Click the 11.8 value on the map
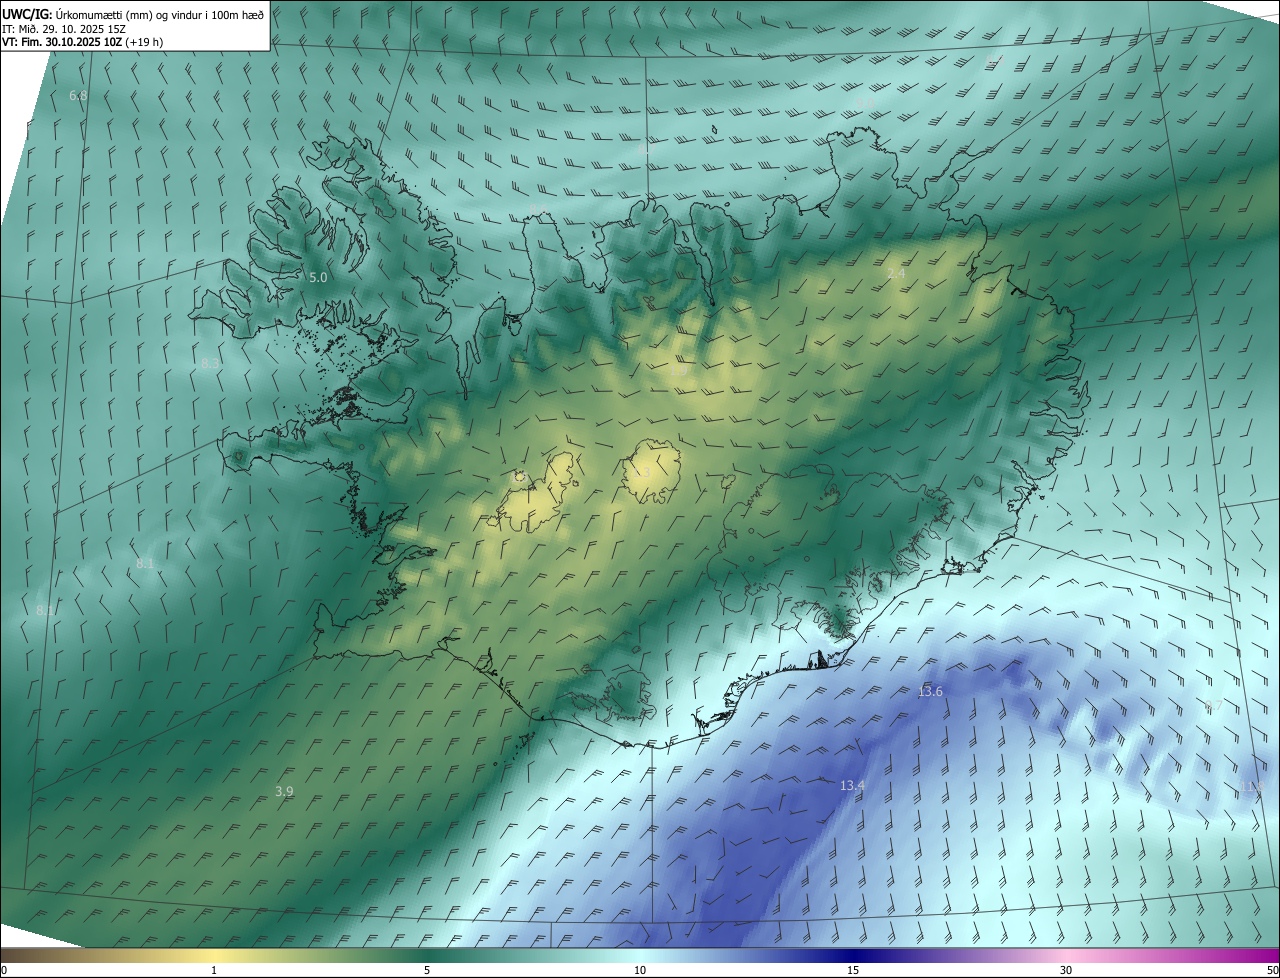The image size is (1280, 978). [x=1253, y=788]
